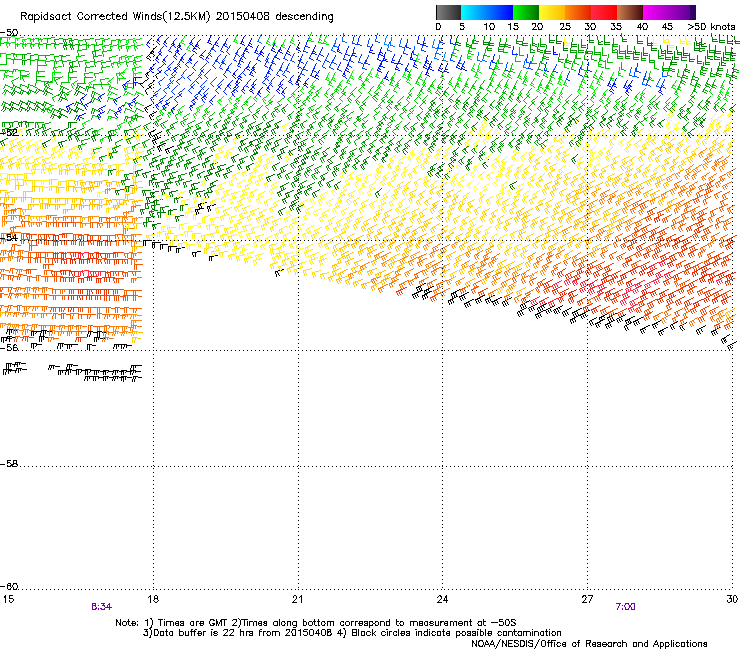Click the gray 0-5 knots legend swatch
The width and height of the screenshot is (740, 650).
tap(448, 12)
